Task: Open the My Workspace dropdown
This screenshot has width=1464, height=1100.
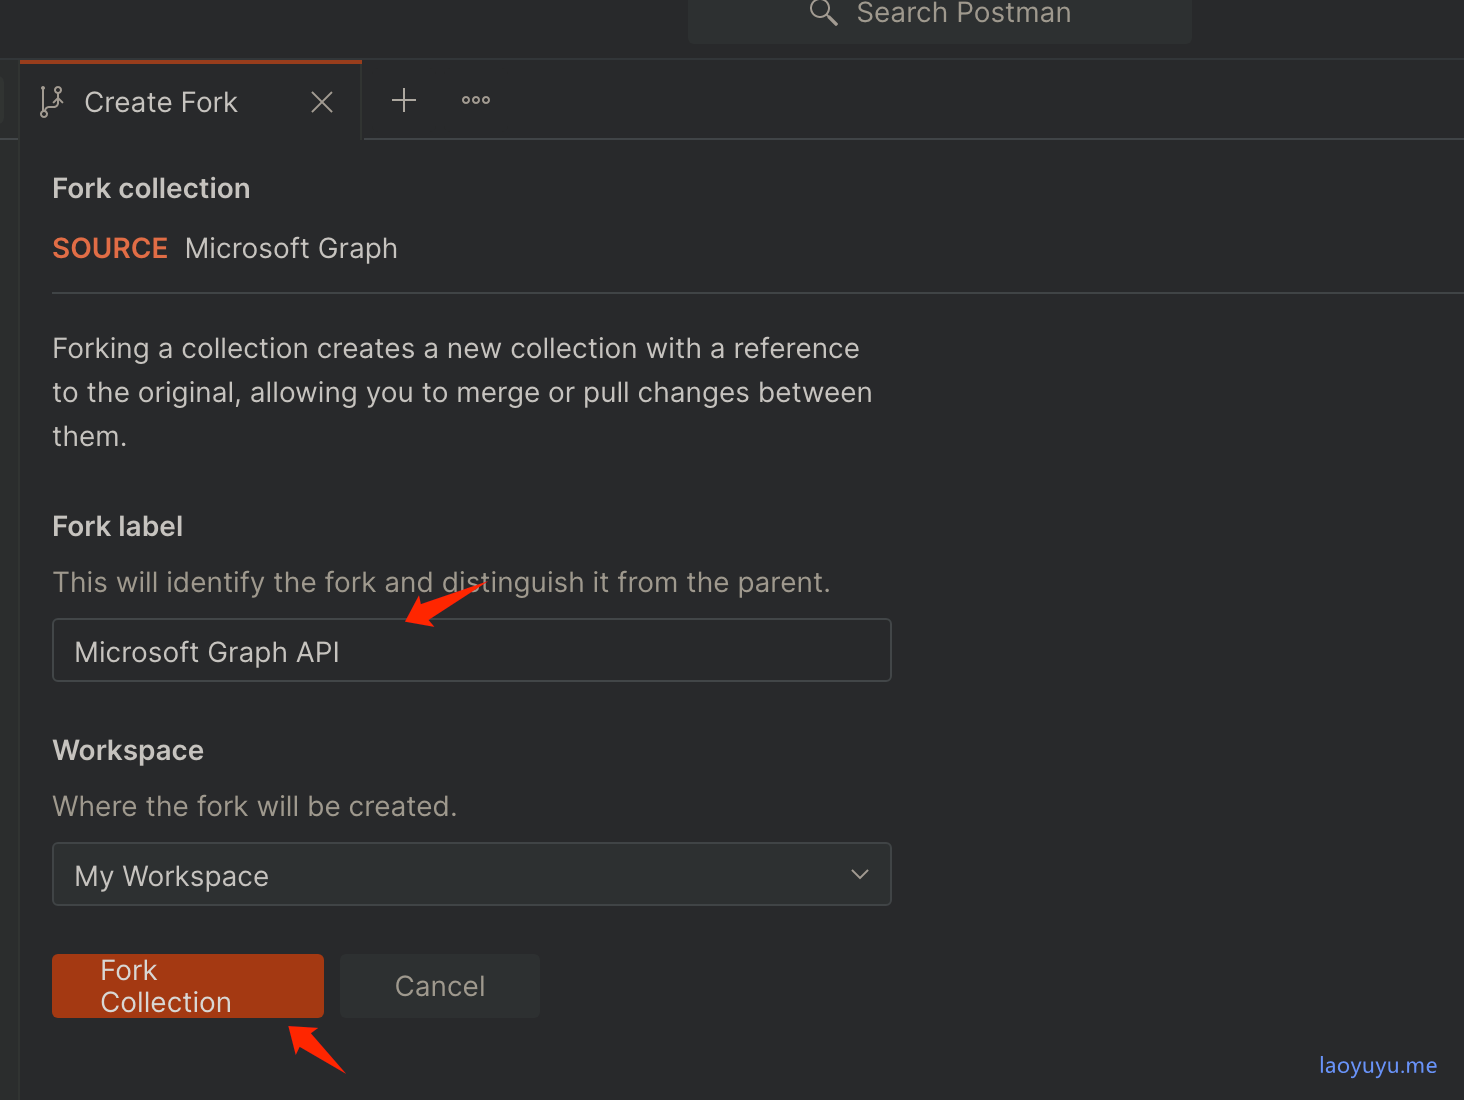Action: pyautogui.click(x=472, y=874)
